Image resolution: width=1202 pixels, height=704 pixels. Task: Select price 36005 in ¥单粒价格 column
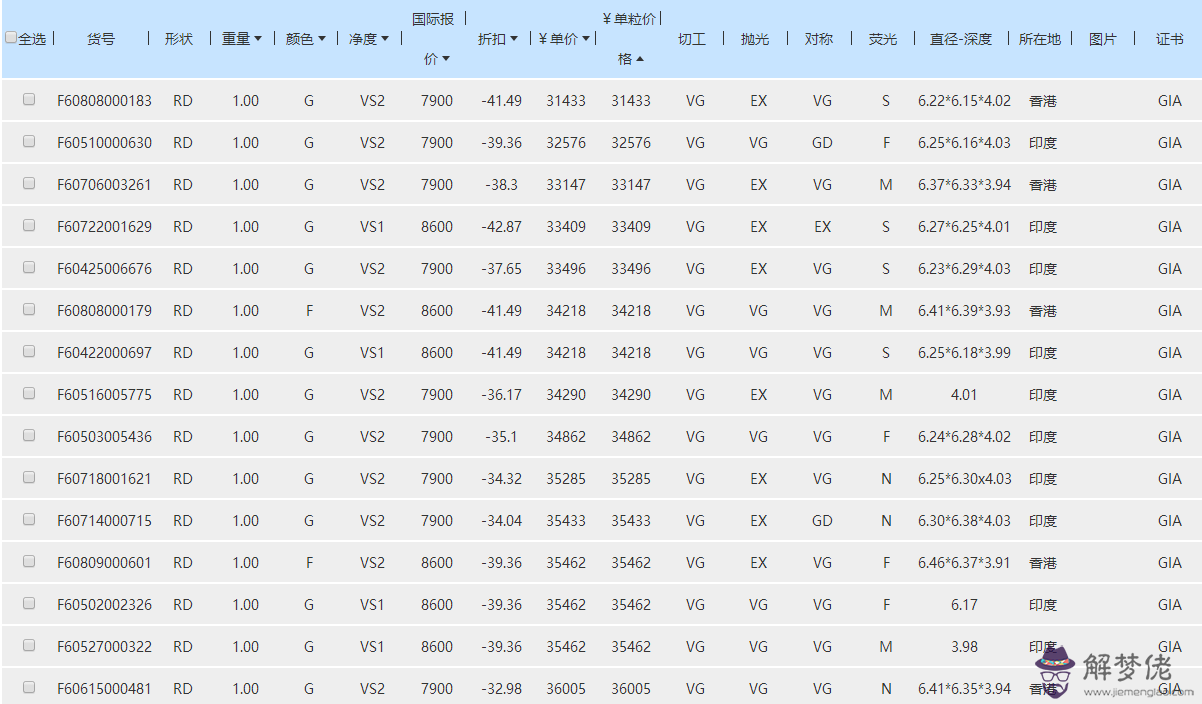pyautogui.click(x=631, y=689)
